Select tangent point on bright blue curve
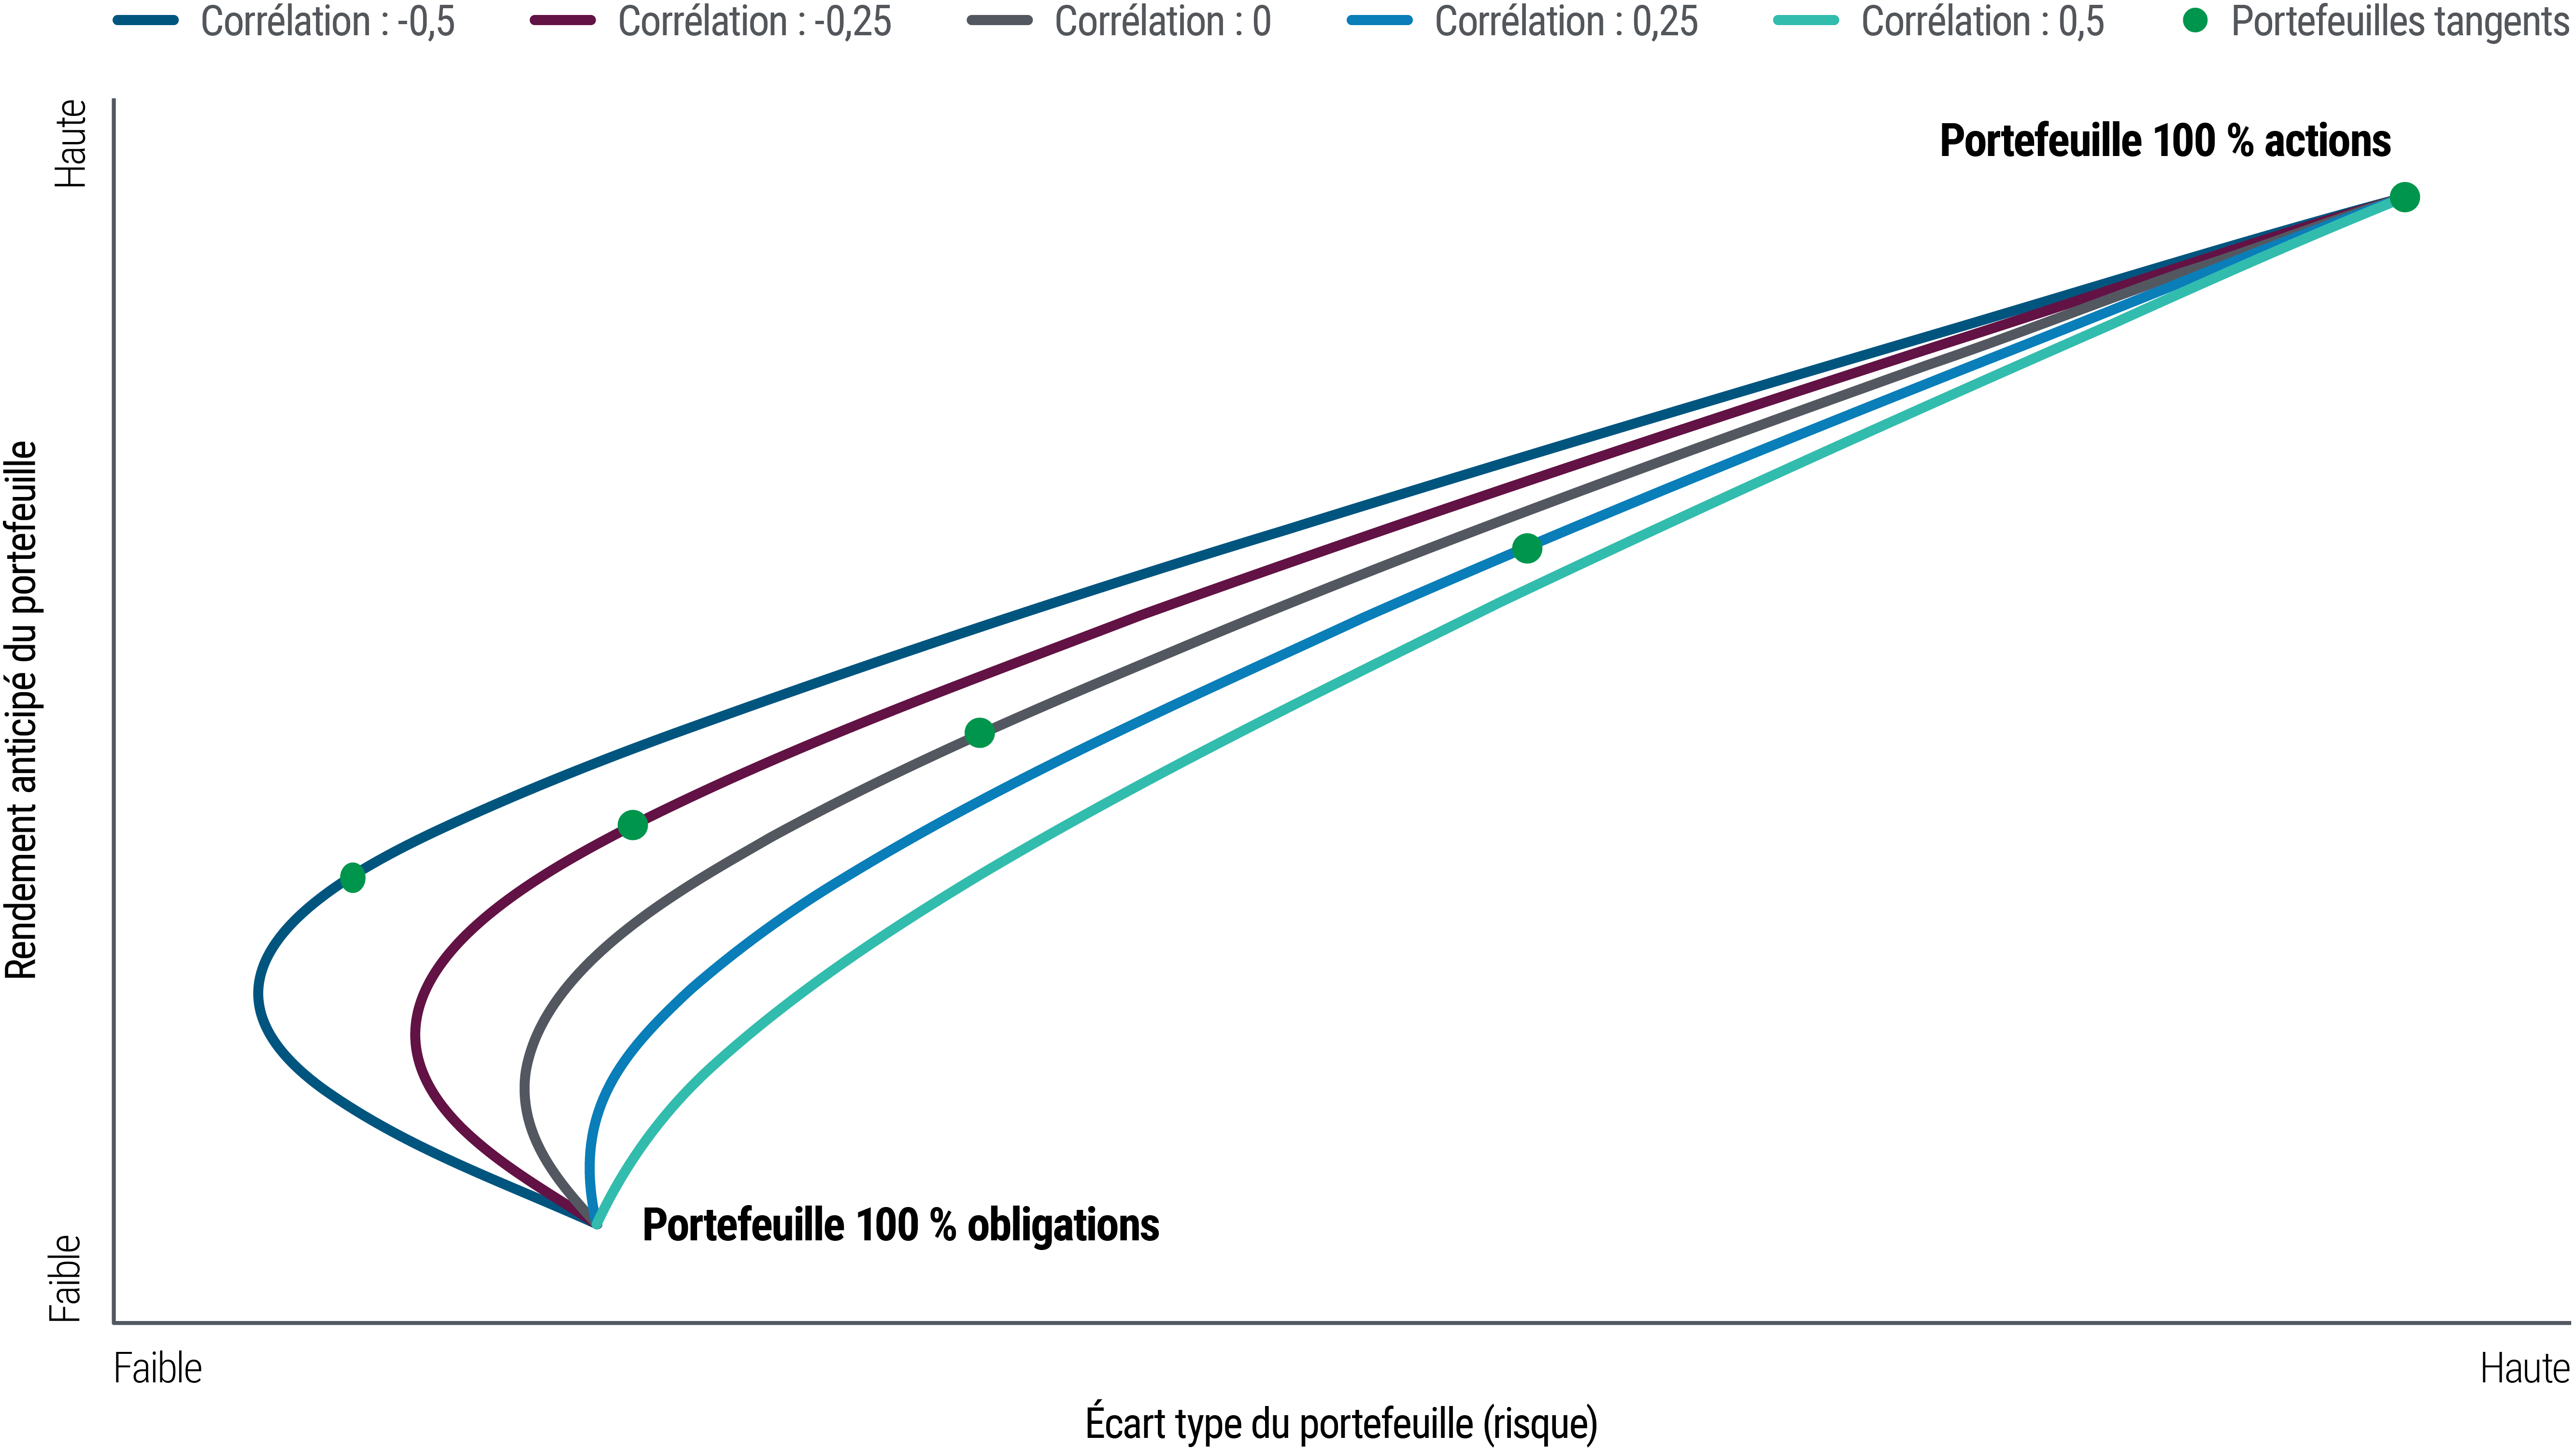This screenshot has width=2576, height=1449. 1526,548
